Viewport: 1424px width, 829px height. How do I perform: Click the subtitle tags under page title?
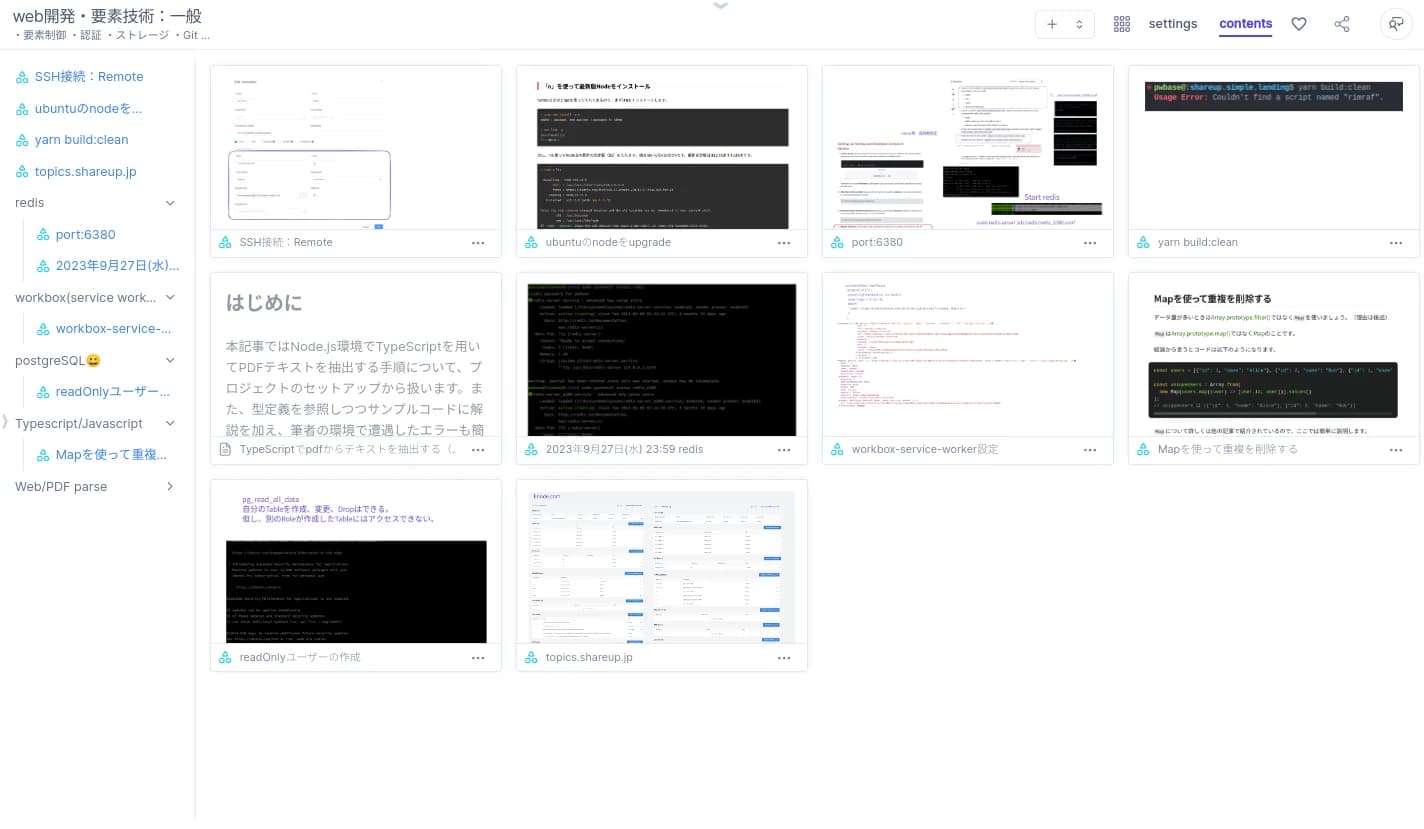coord(112,36)
